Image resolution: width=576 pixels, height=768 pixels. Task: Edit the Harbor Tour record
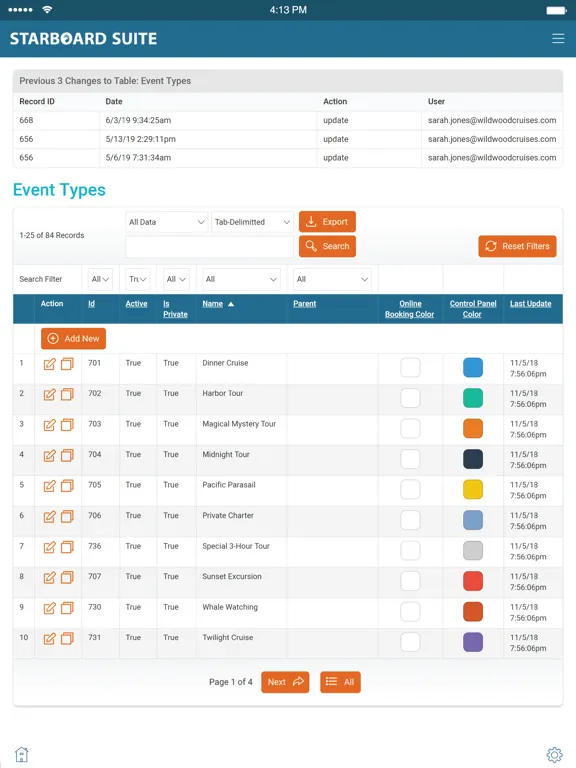[49, 394]
